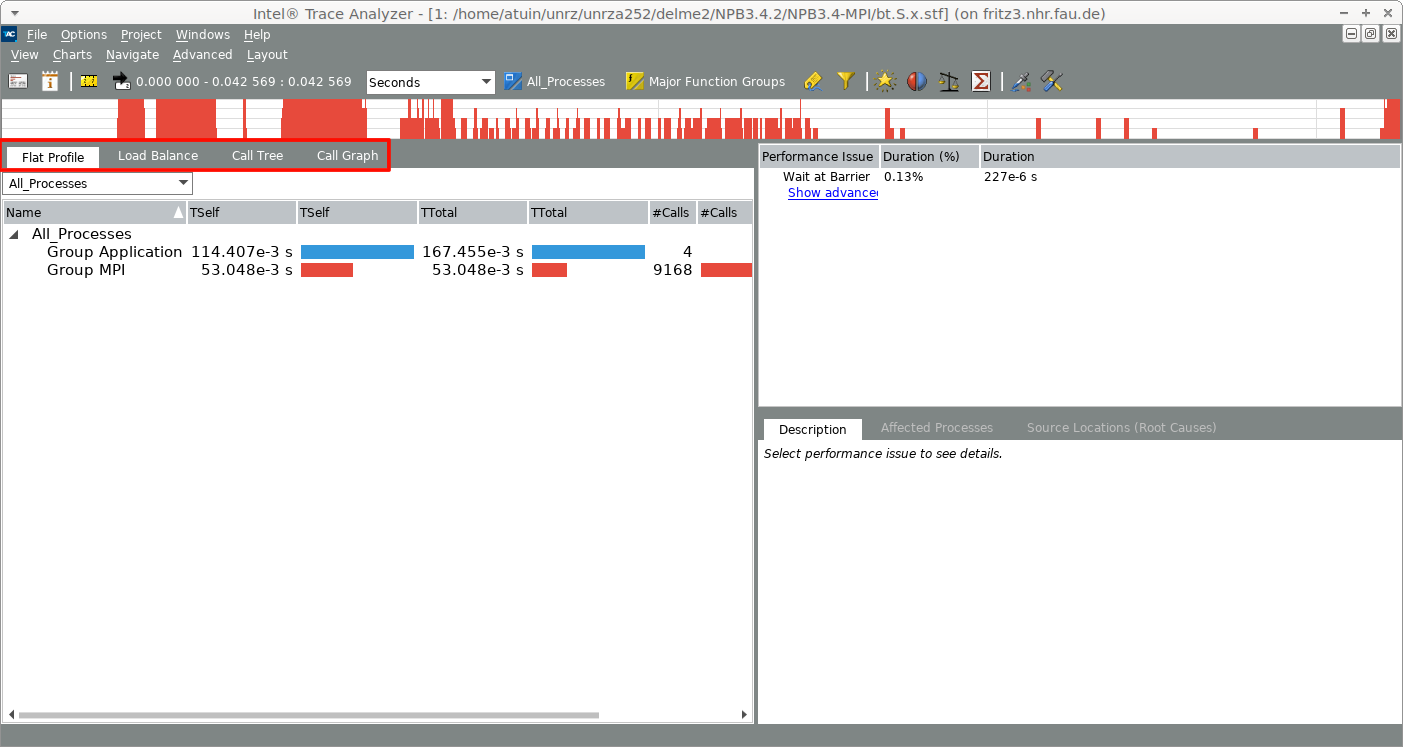Open the Layout menu
Screen dimensions: 1403x747
[x=267, y=55]
